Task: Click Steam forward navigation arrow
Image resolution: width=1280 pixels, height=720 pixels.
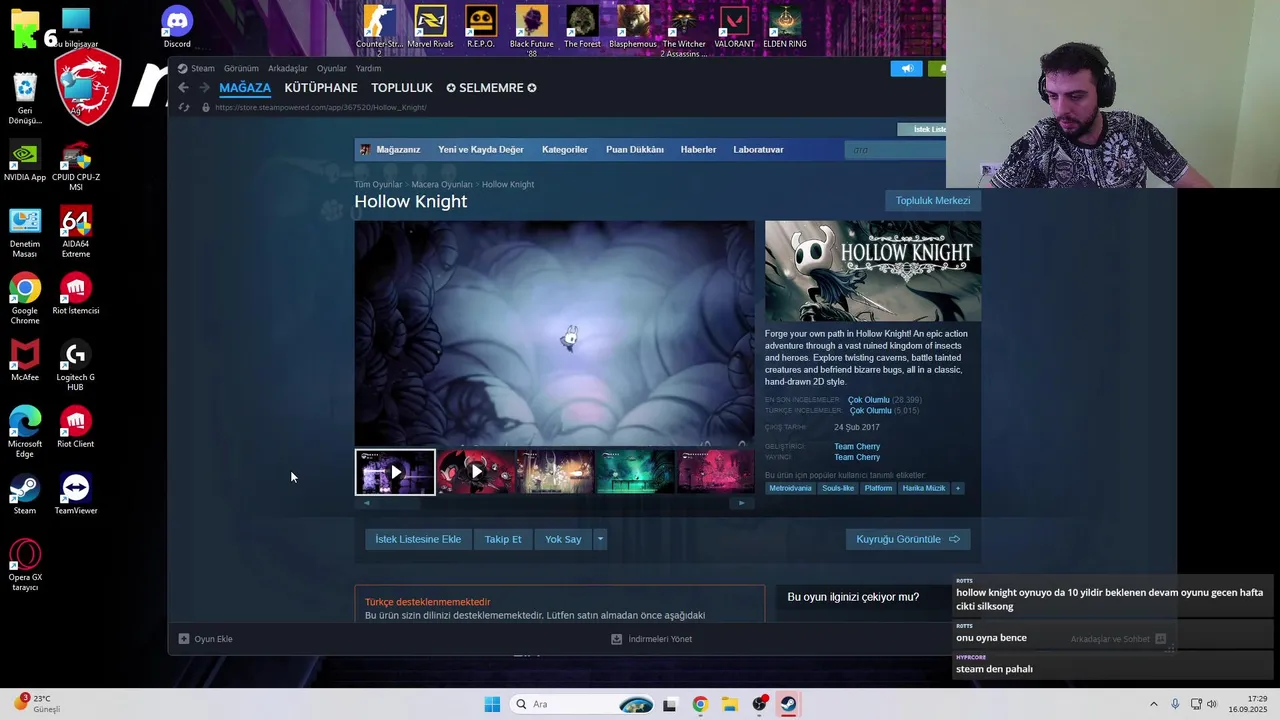Action: coord(204,88)
